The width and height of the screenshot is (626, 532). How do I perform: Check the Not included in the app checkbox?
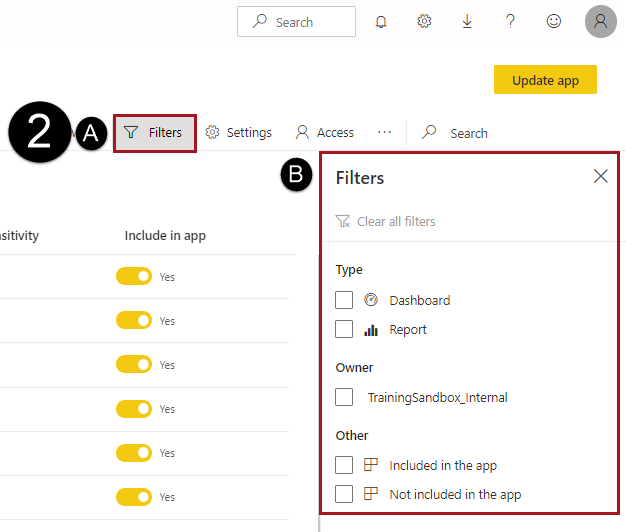tap(344, 494)
